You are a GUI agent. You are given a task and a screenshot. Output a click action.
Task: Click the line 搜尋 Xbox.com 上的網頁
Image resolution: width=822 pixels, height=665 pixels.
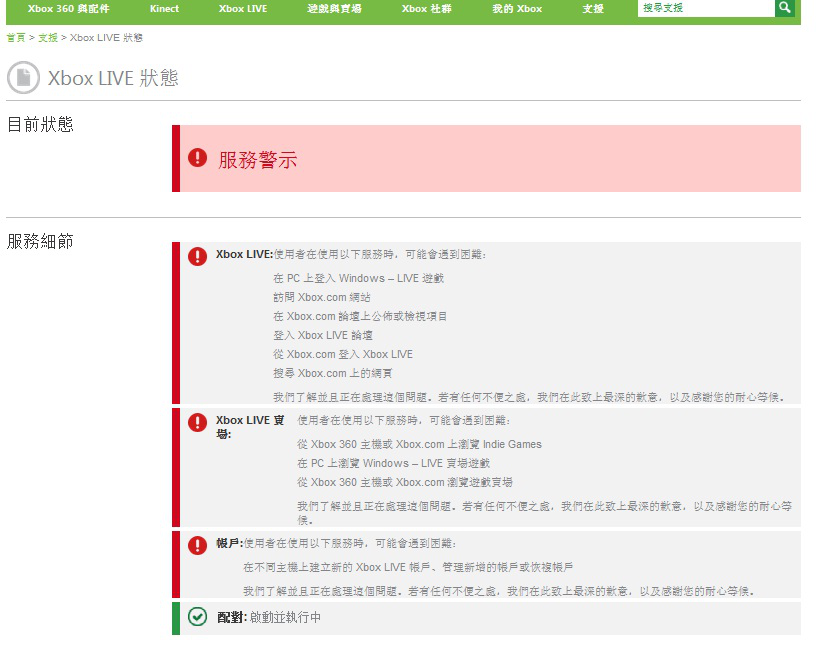click(x=332, y=373)
